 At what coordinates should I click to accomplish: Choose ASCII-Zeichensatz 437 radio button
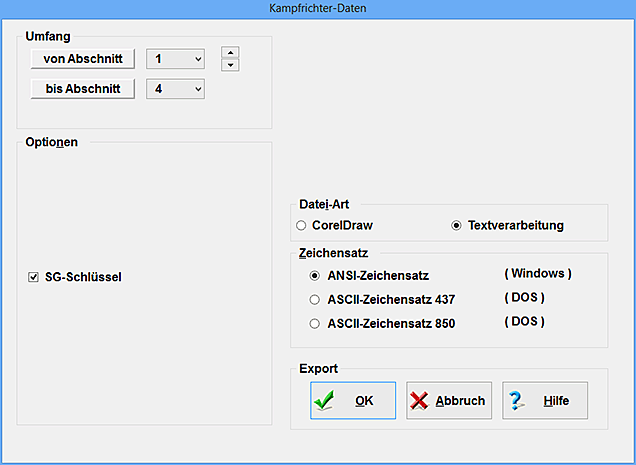coord(315,299)
